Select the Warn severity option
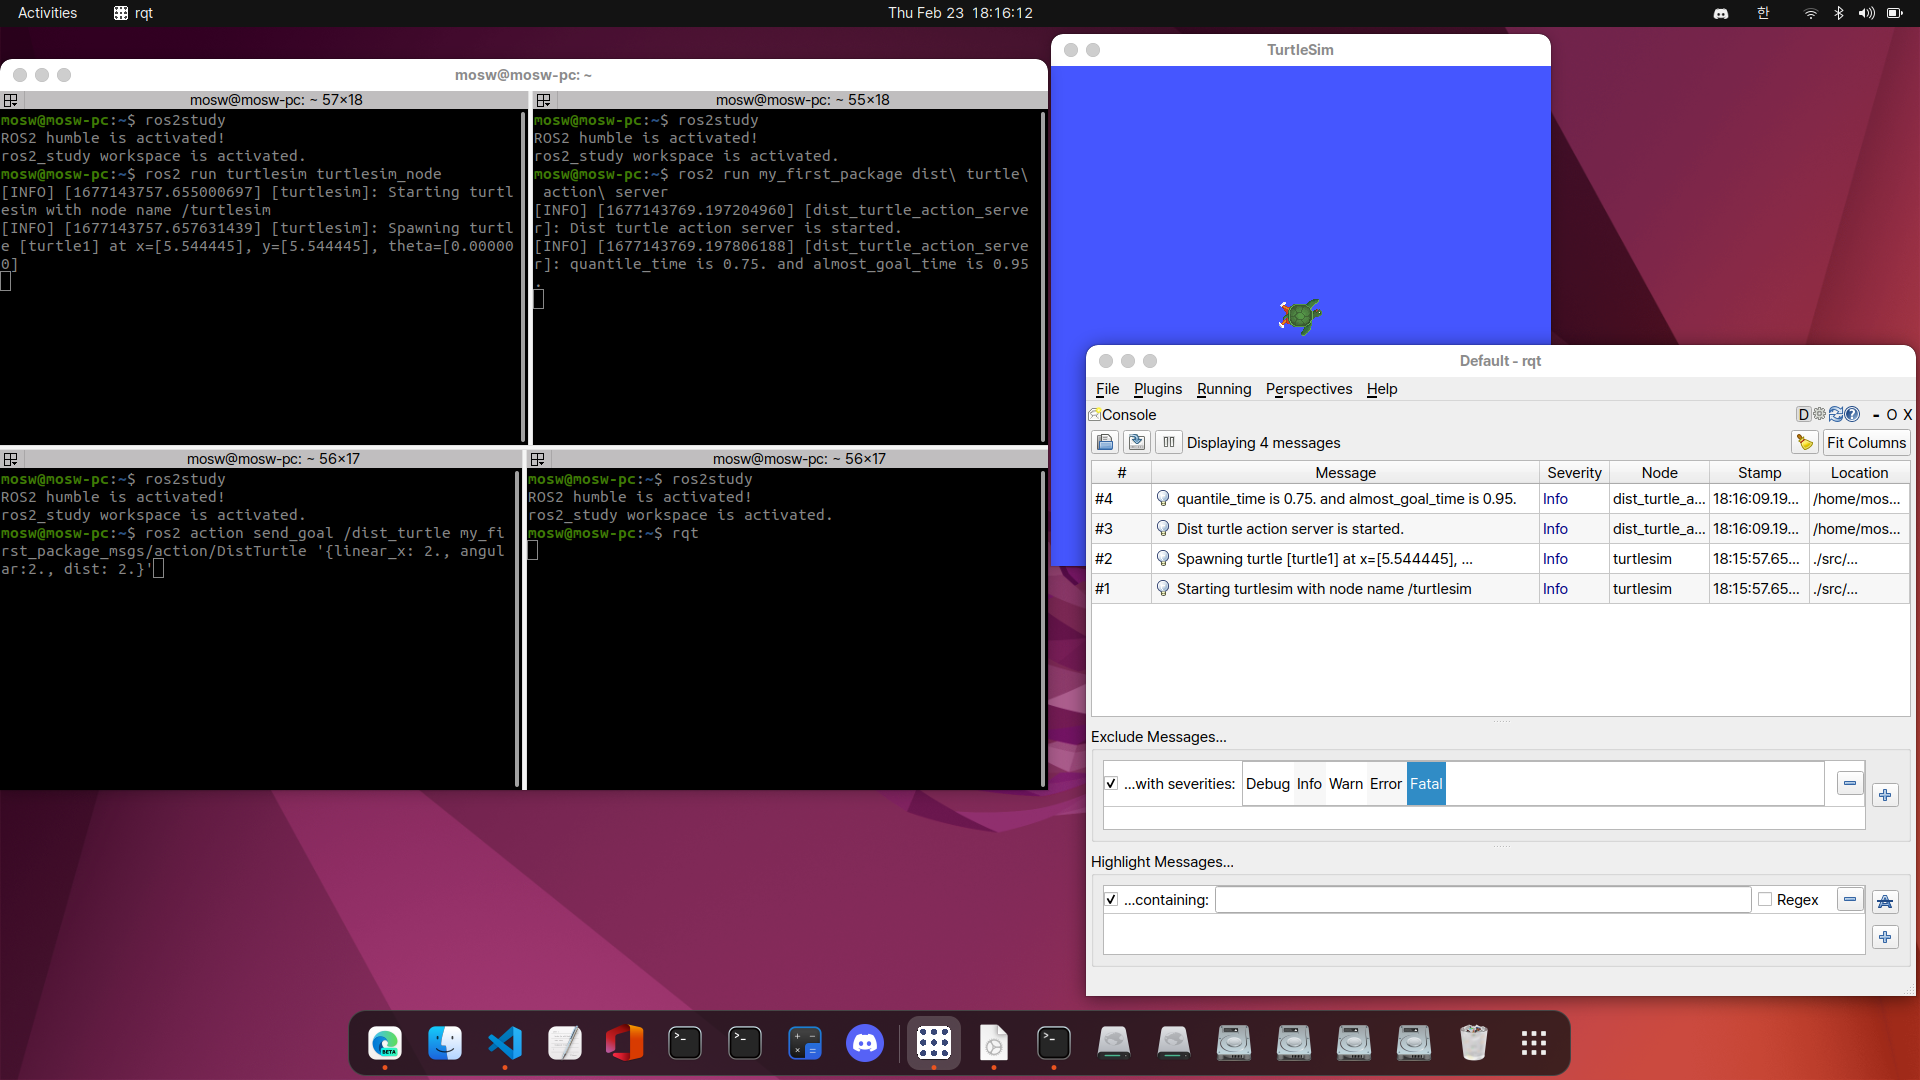This screenshot has height=1080, width=1920. pyautogui.click(x=1345, y=784)
